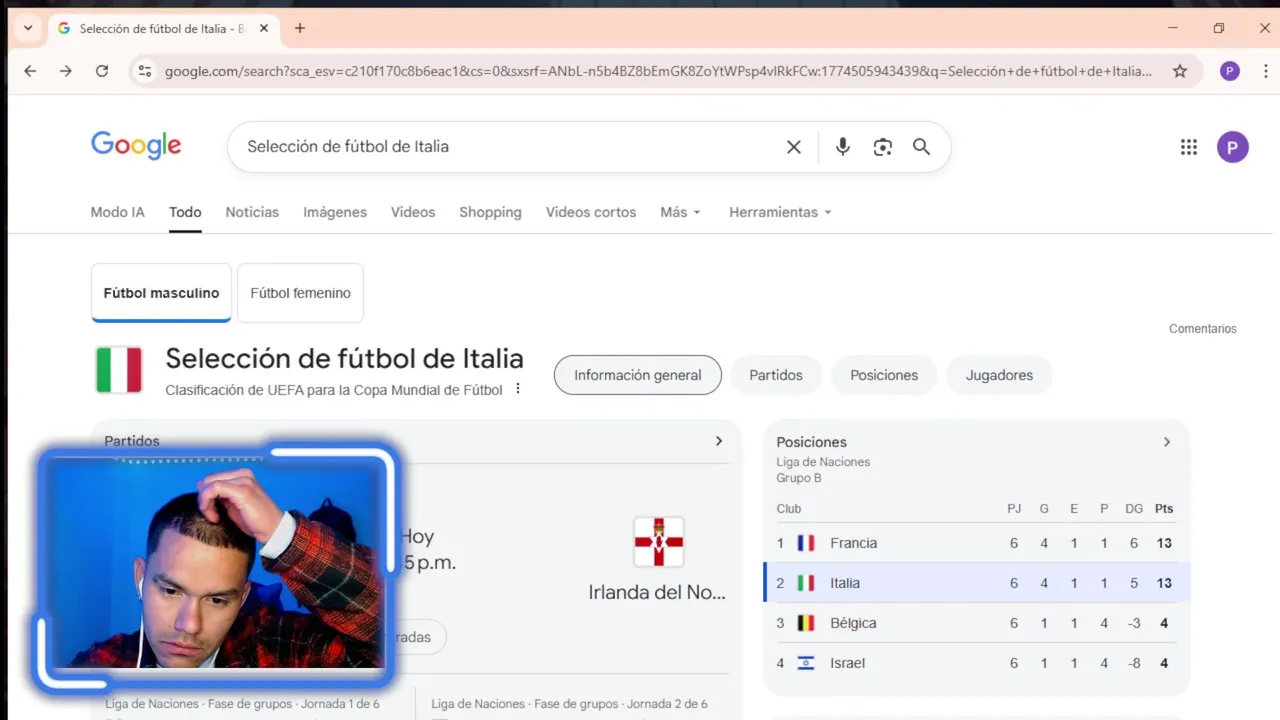Open the tab search dropdown arrow
Viewport: 1280px width, 720px height.
pos(28,28)
